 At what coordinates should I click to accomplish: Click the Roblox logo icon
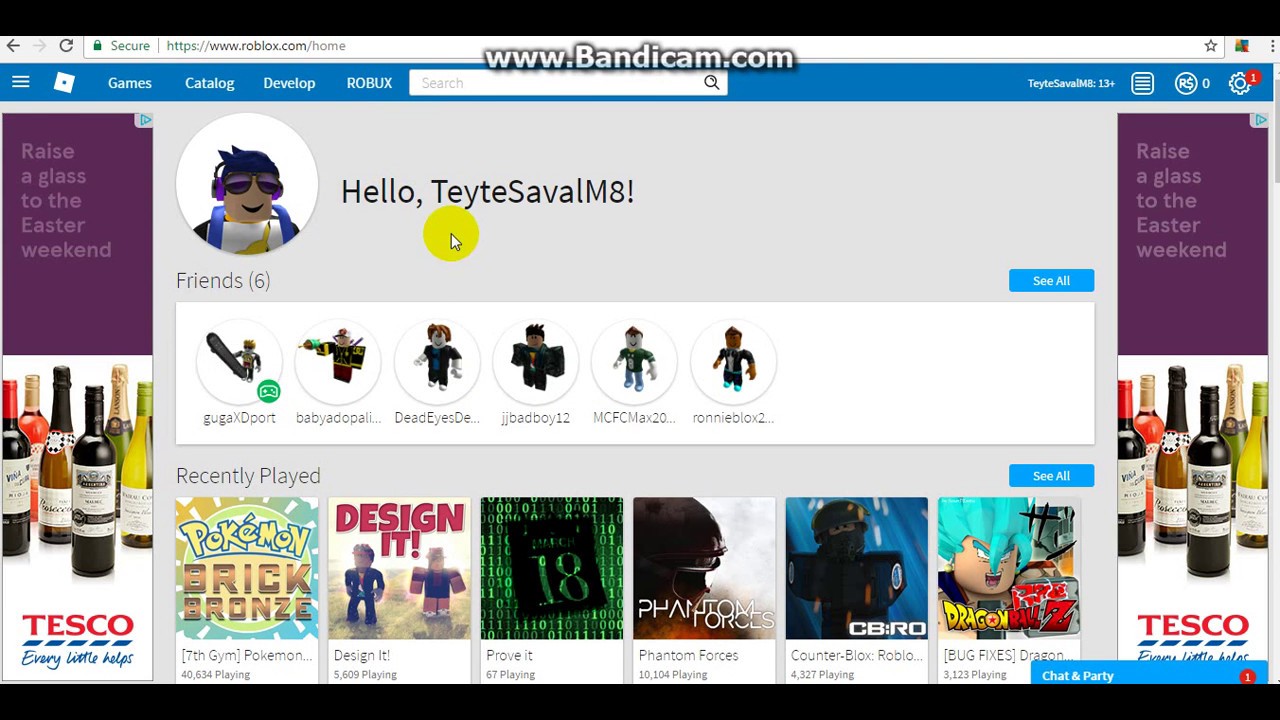(x=64, y=83)
